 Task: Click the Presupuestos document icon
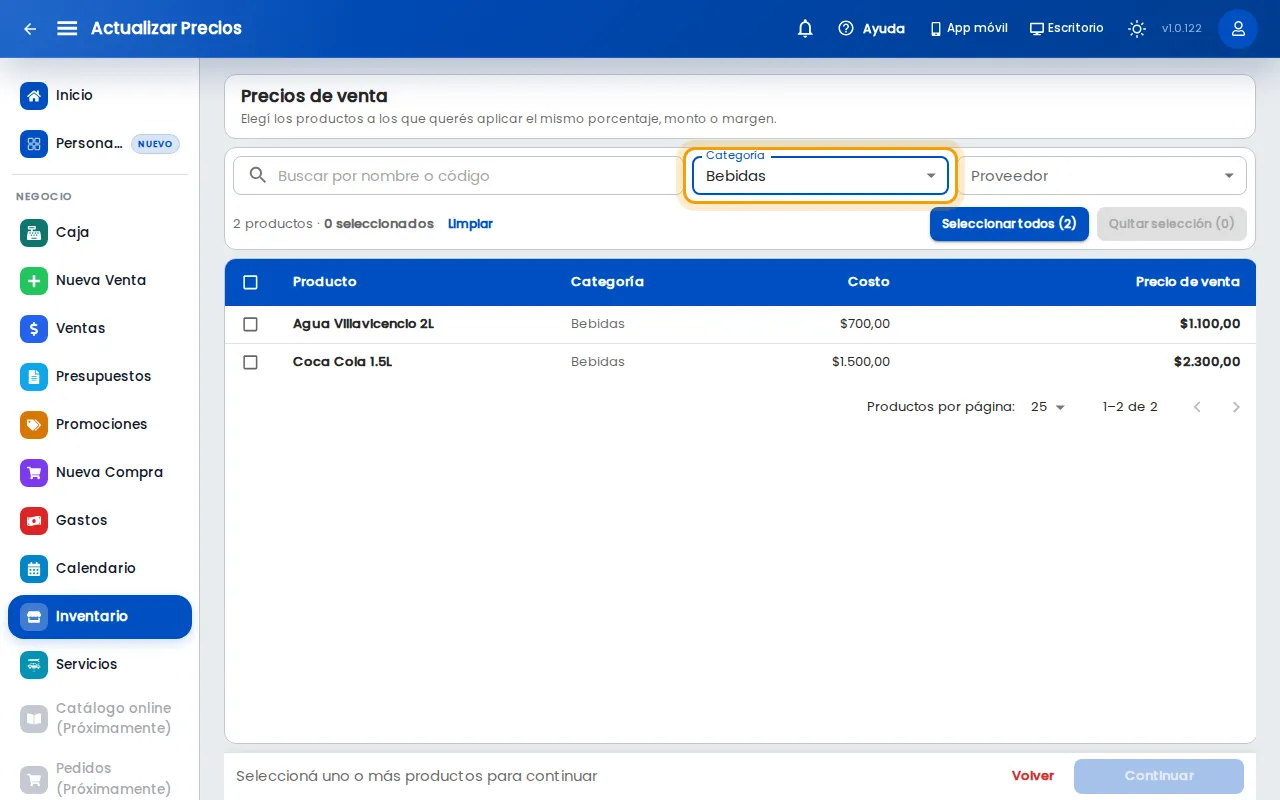click(x=34, y=376)
